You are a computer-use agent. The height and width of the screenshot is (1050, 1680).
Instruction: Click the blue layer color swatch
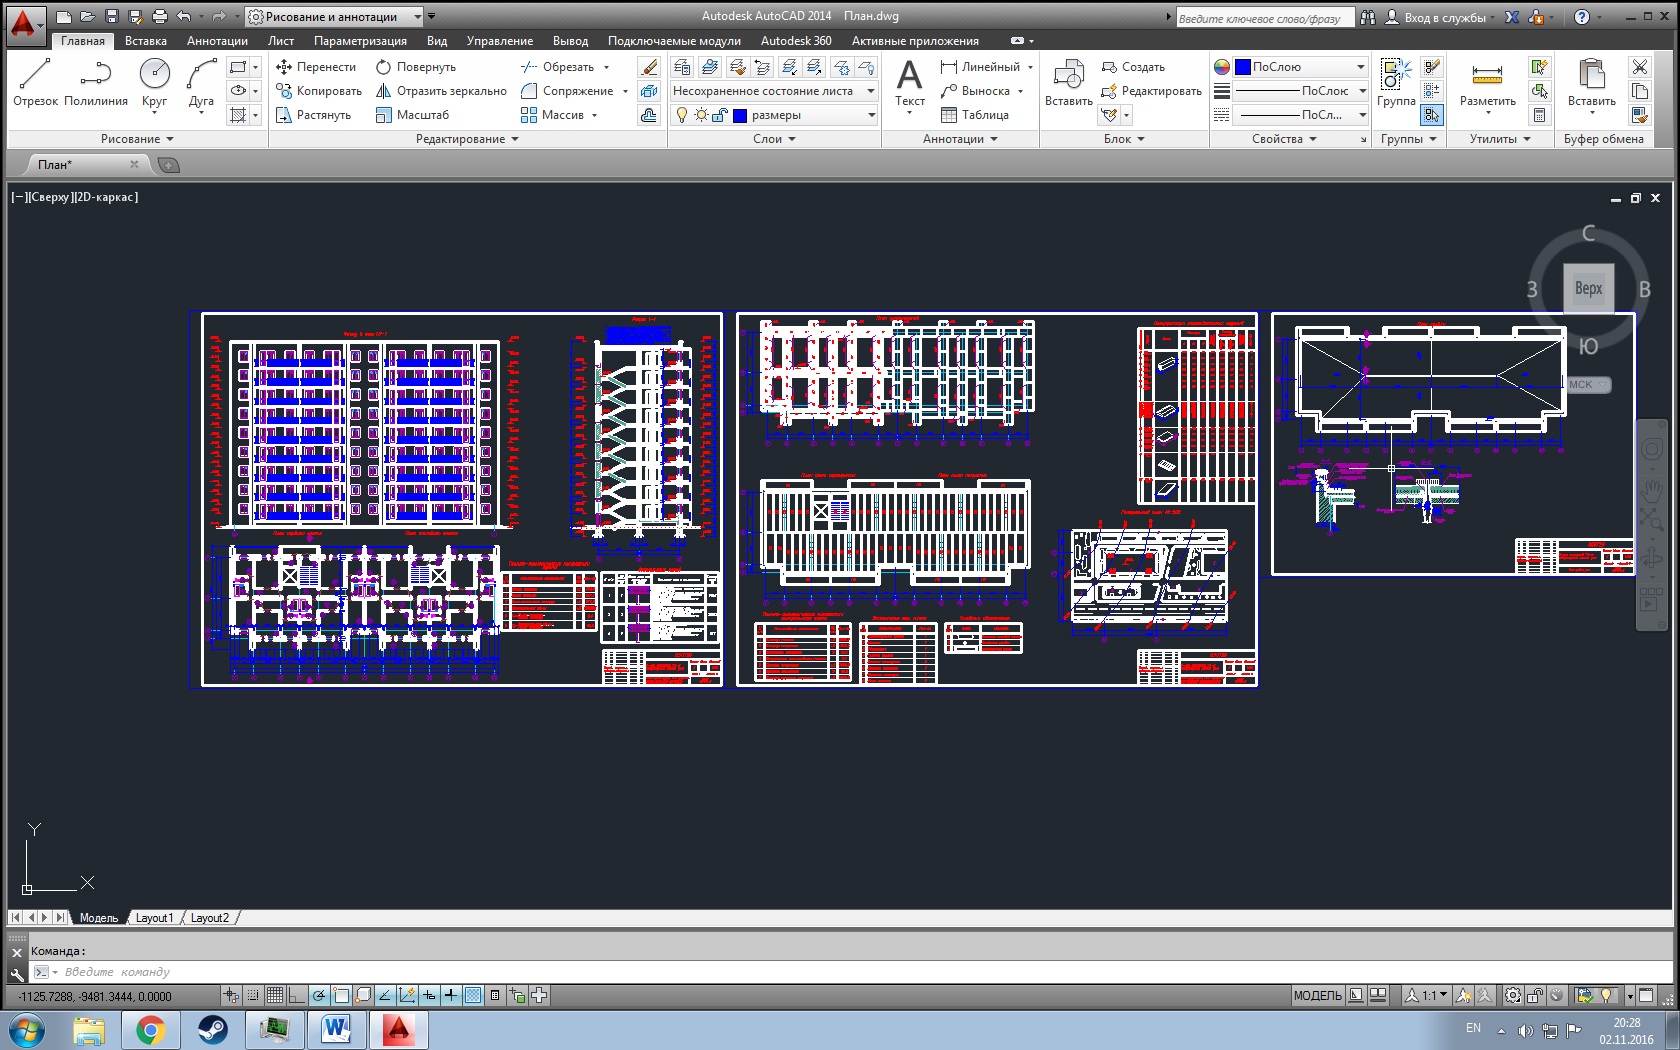pos(740,116)
